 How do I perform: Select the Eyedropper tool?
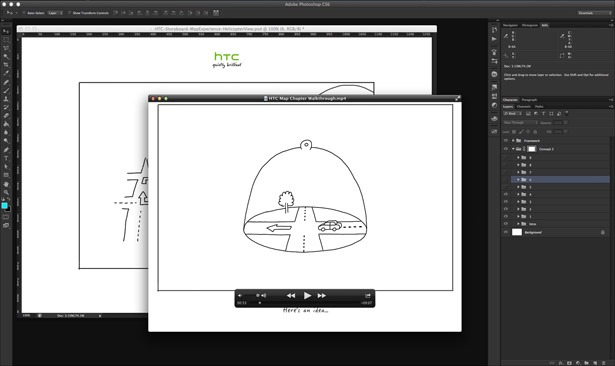tap(6, 73)
